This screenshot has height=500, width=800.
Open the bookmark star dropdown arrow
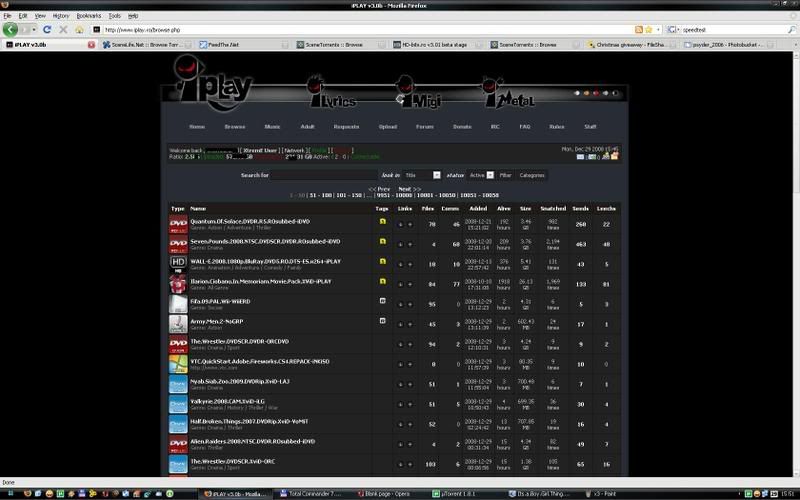click(658, 30)
